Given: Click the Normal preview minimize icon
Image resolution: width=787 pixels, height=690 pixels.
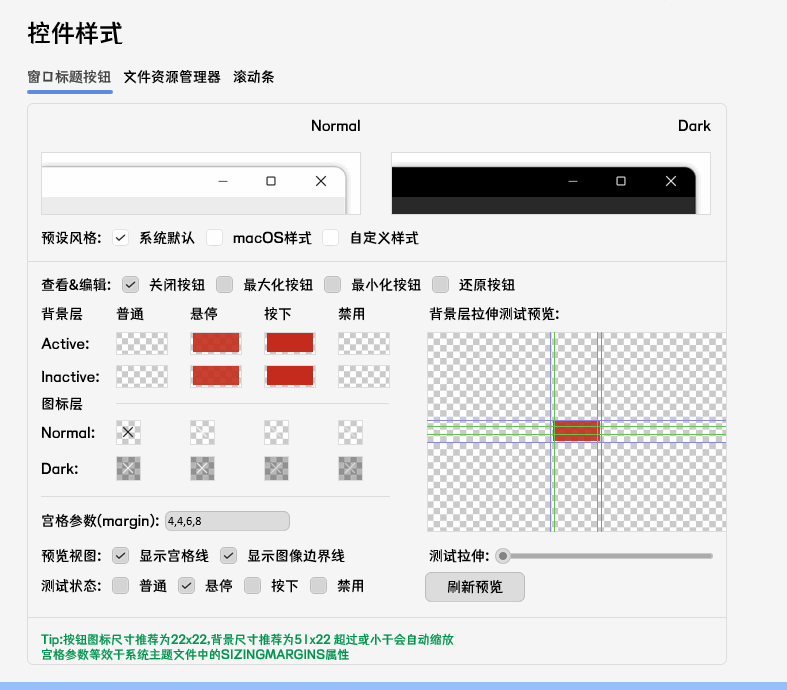Looking at the screenshot, I should coord(223,181).
